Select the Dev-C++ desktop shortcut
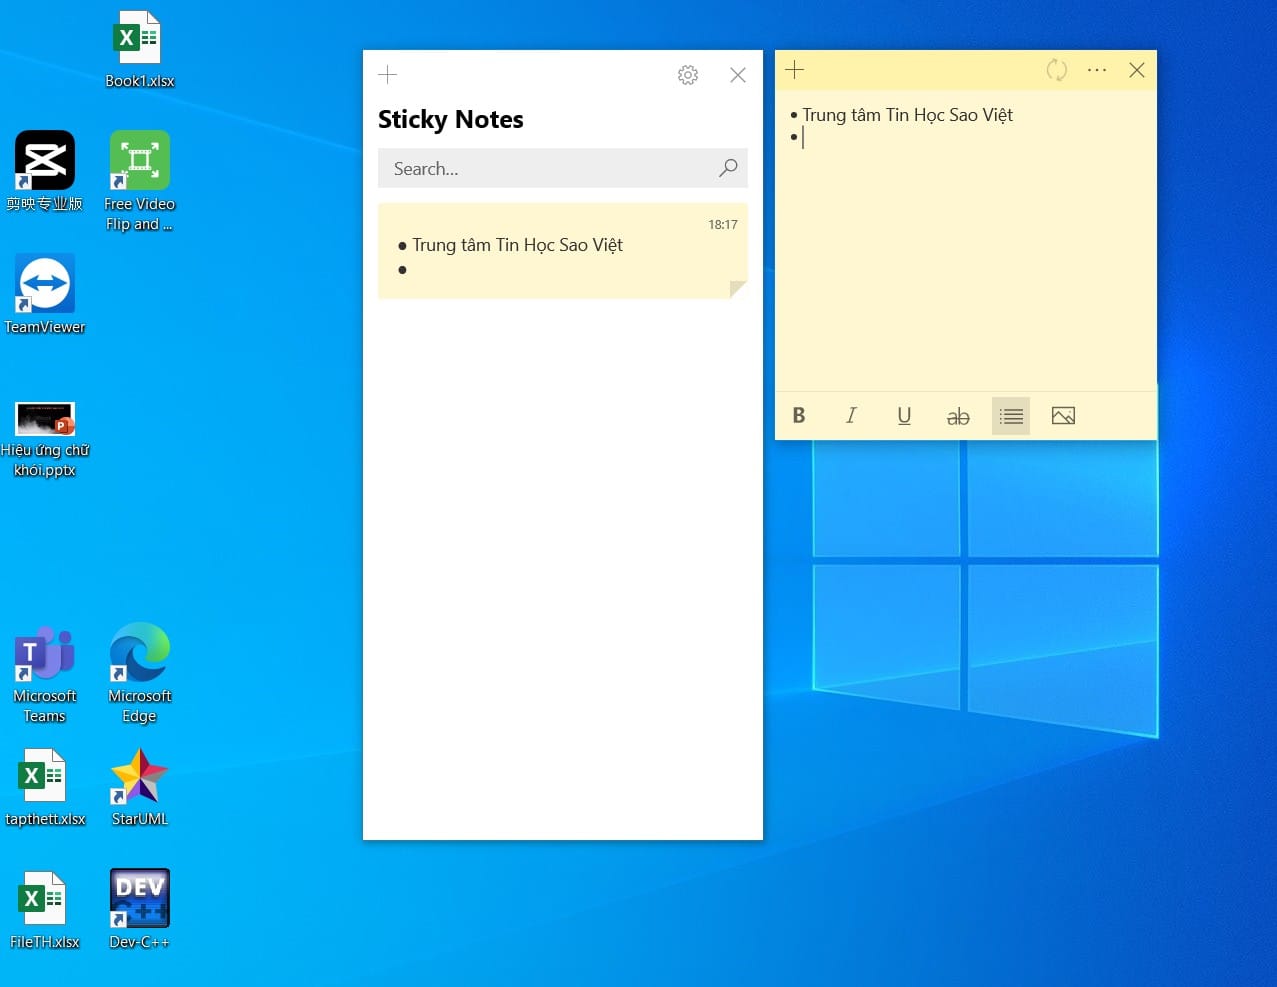 [140, 909]
